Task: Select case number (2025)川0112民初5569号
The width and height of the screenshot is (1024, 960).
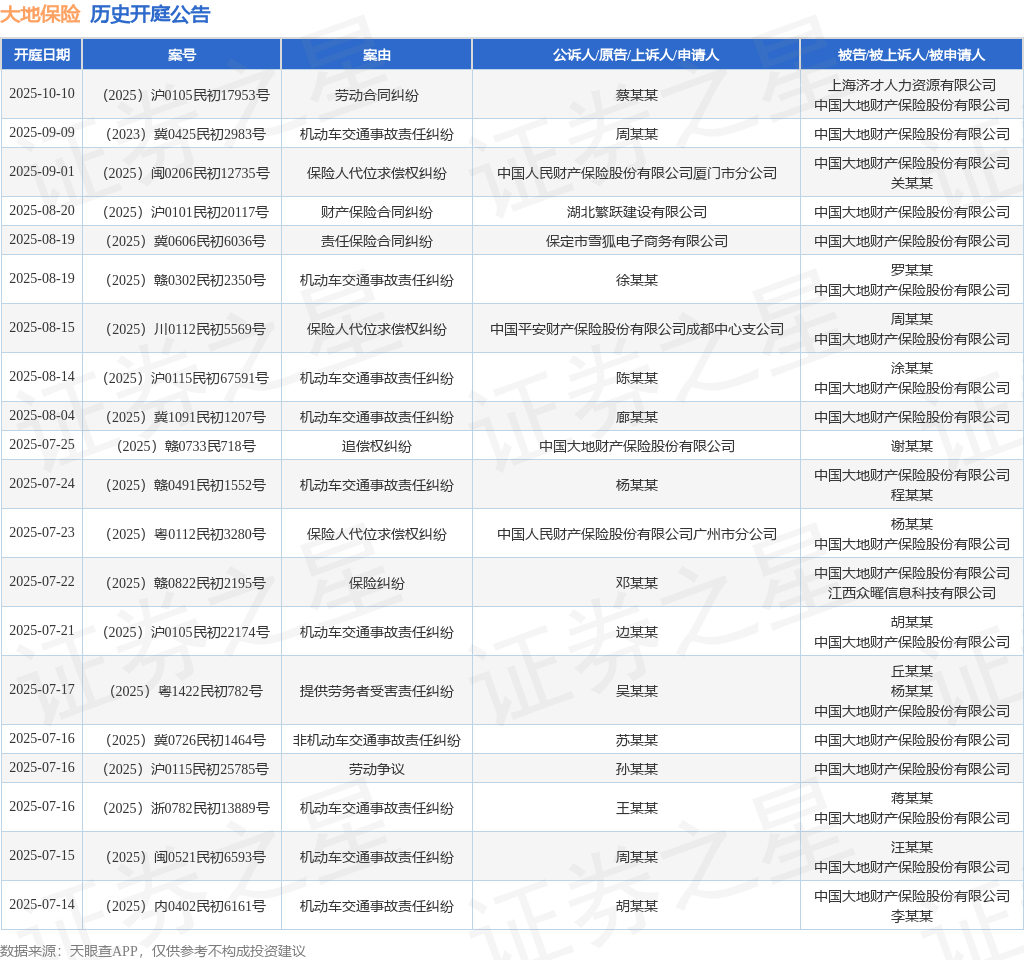Action: coord(186,330)
